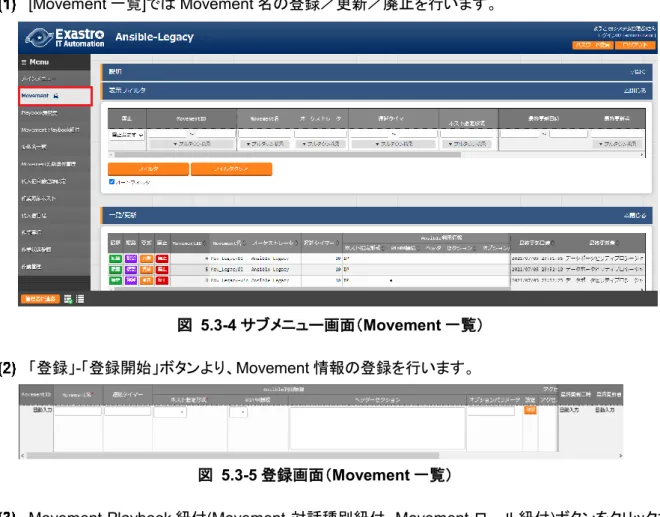Image resolution: width=660 pixels, height=517 pixels.
Task: Click orange button in Pav_Legacy02 row
Action: (x=146, y=269)
